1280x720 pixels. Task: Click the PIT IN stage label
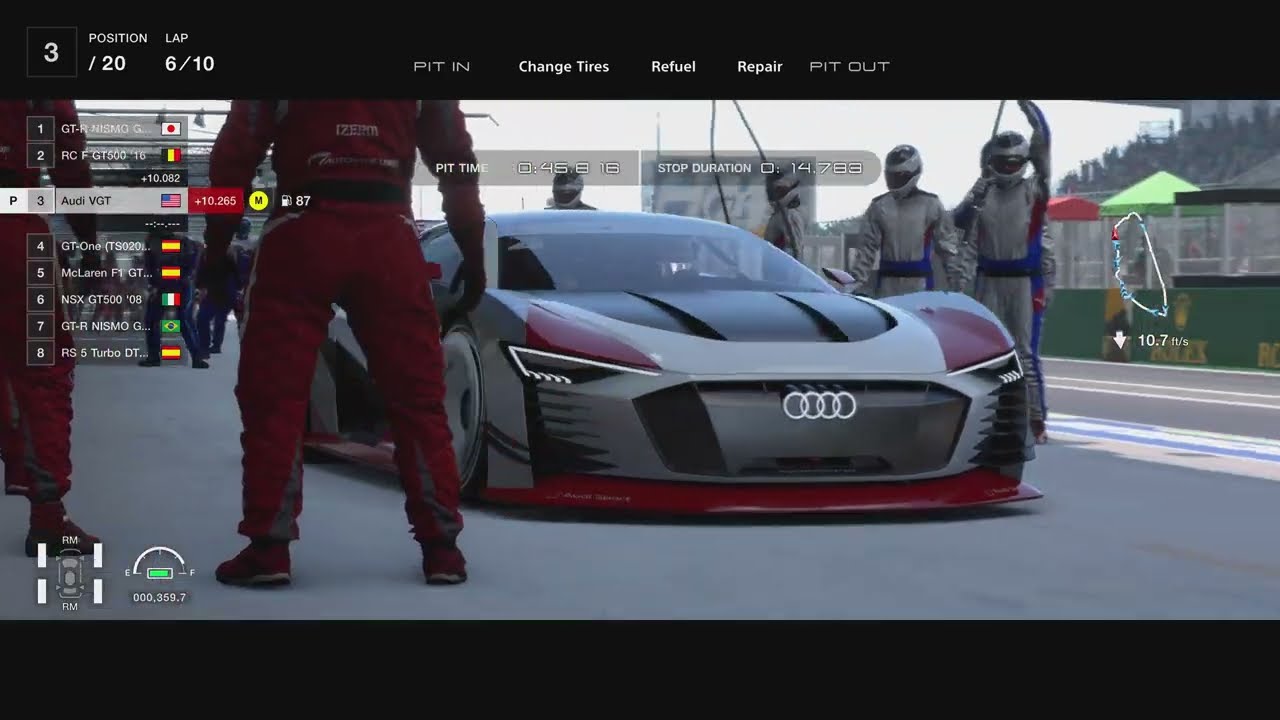coord(442,67)
